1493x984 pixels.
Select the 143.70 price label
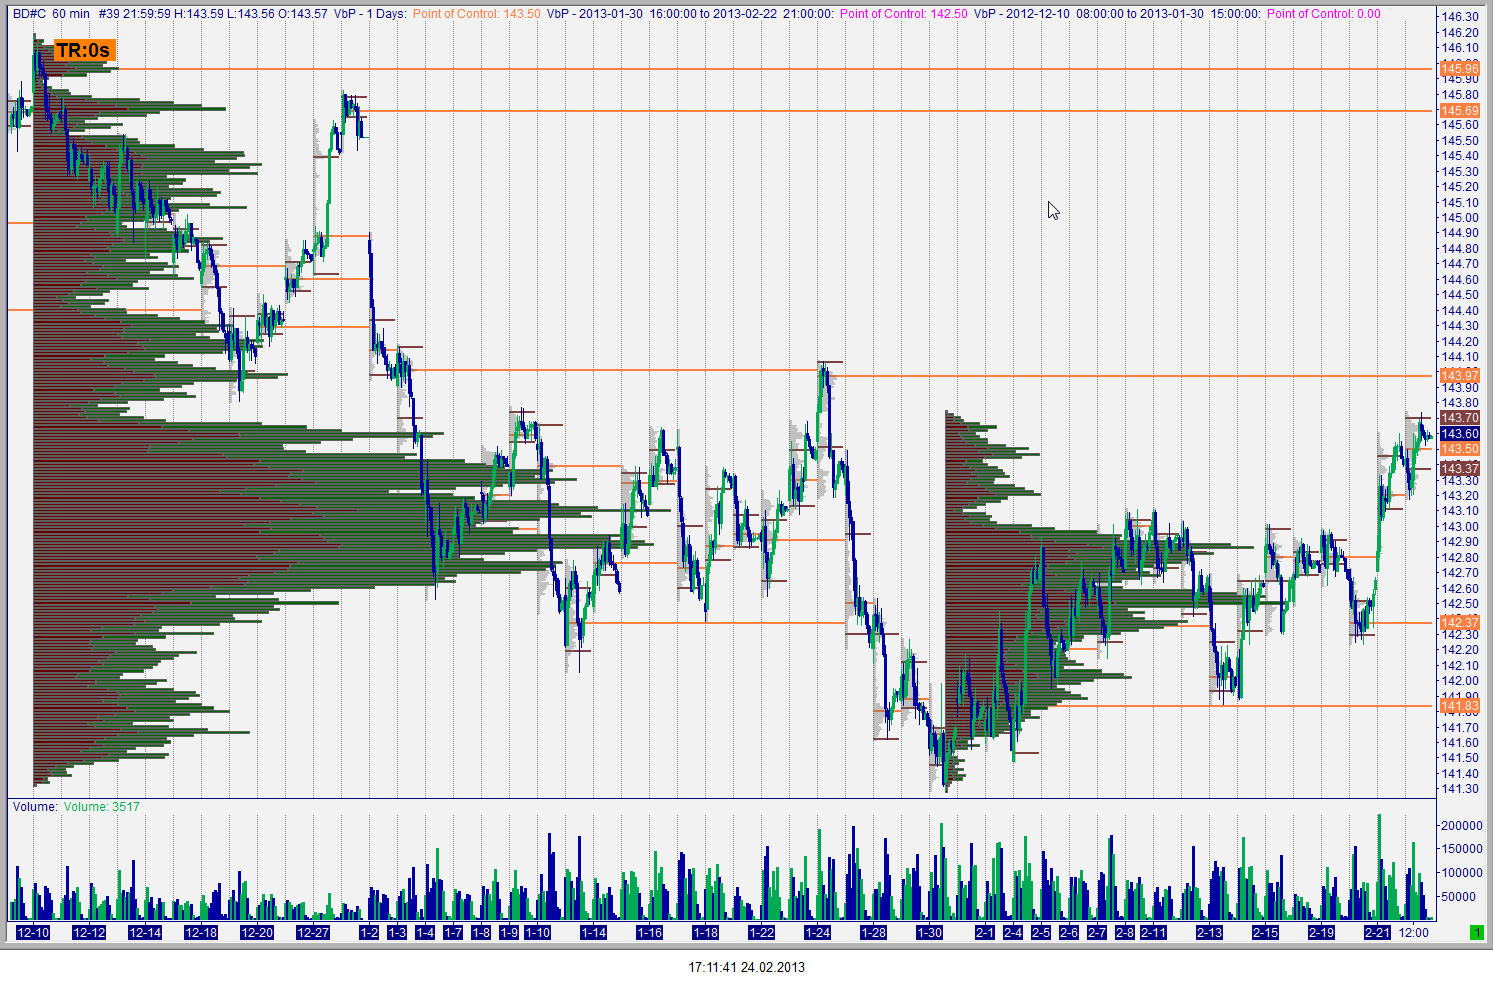(x=1460, y=418)
